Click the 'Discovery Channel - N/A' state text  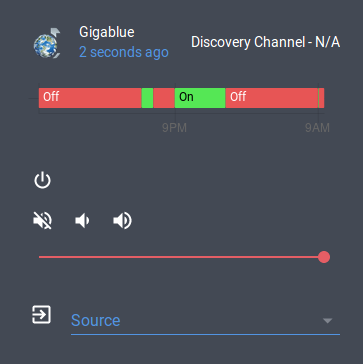265,42
